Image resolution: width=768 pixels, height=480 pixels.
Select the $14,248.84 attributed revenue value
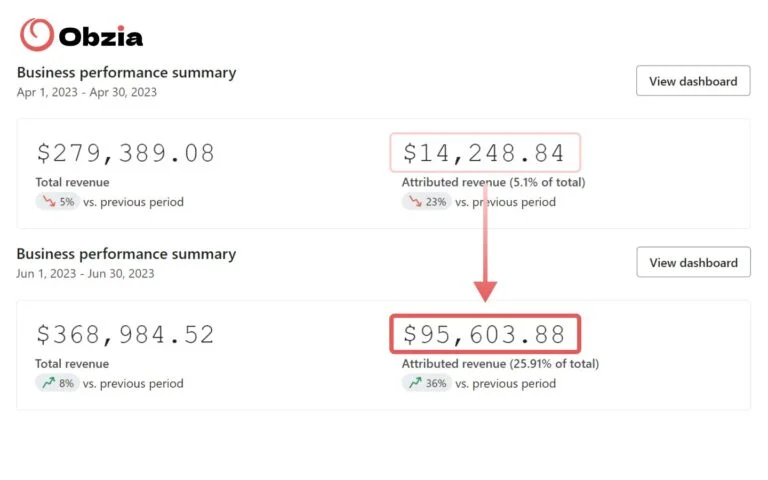484,153
